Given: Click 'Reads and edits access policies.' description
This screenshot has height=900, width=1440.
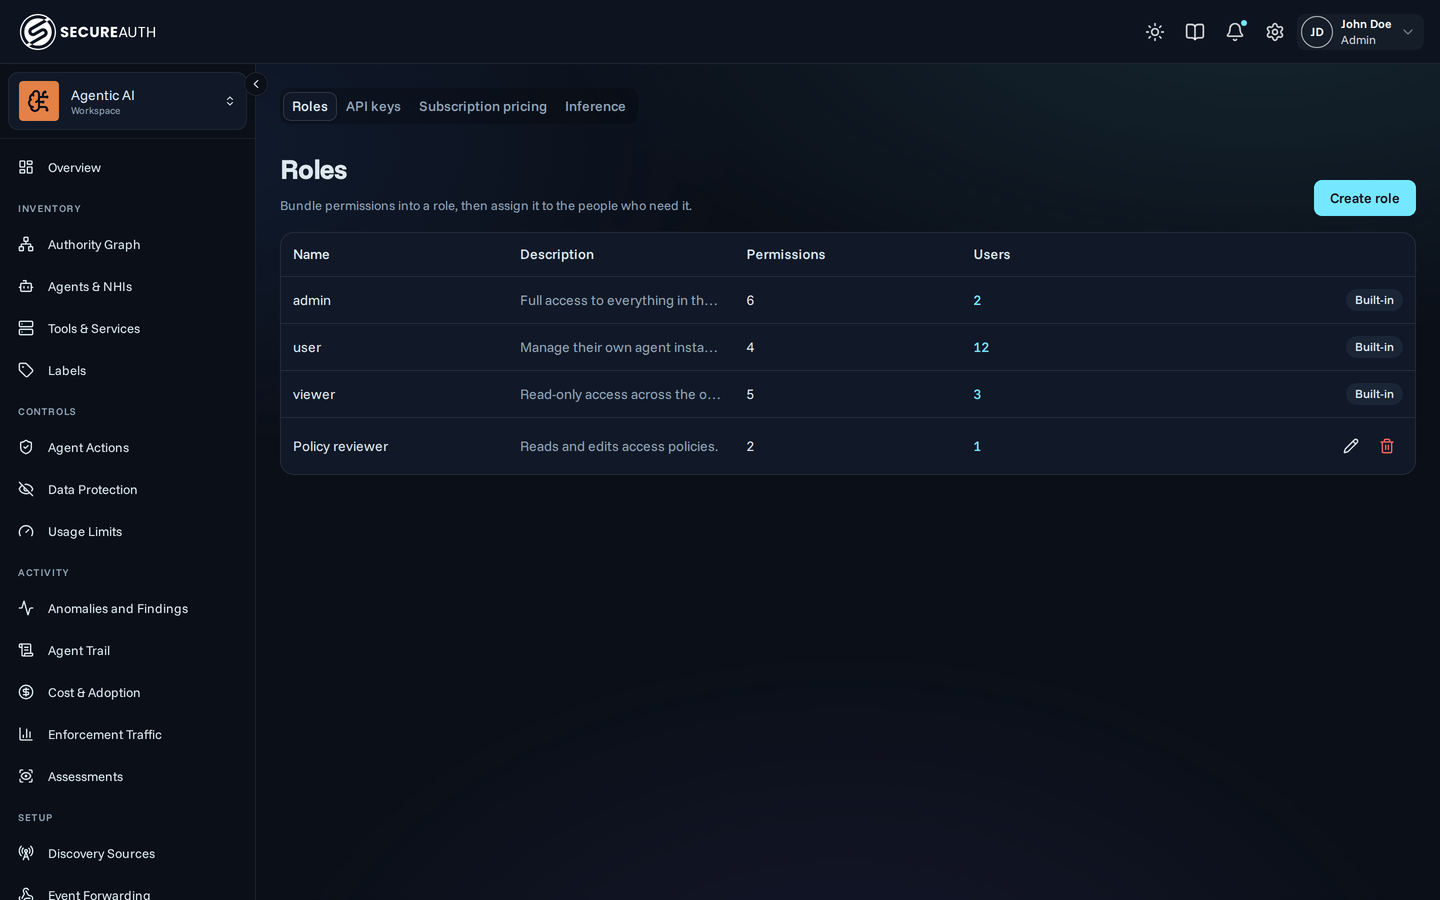Looking at the screenshot, I should tap(619, 446).
